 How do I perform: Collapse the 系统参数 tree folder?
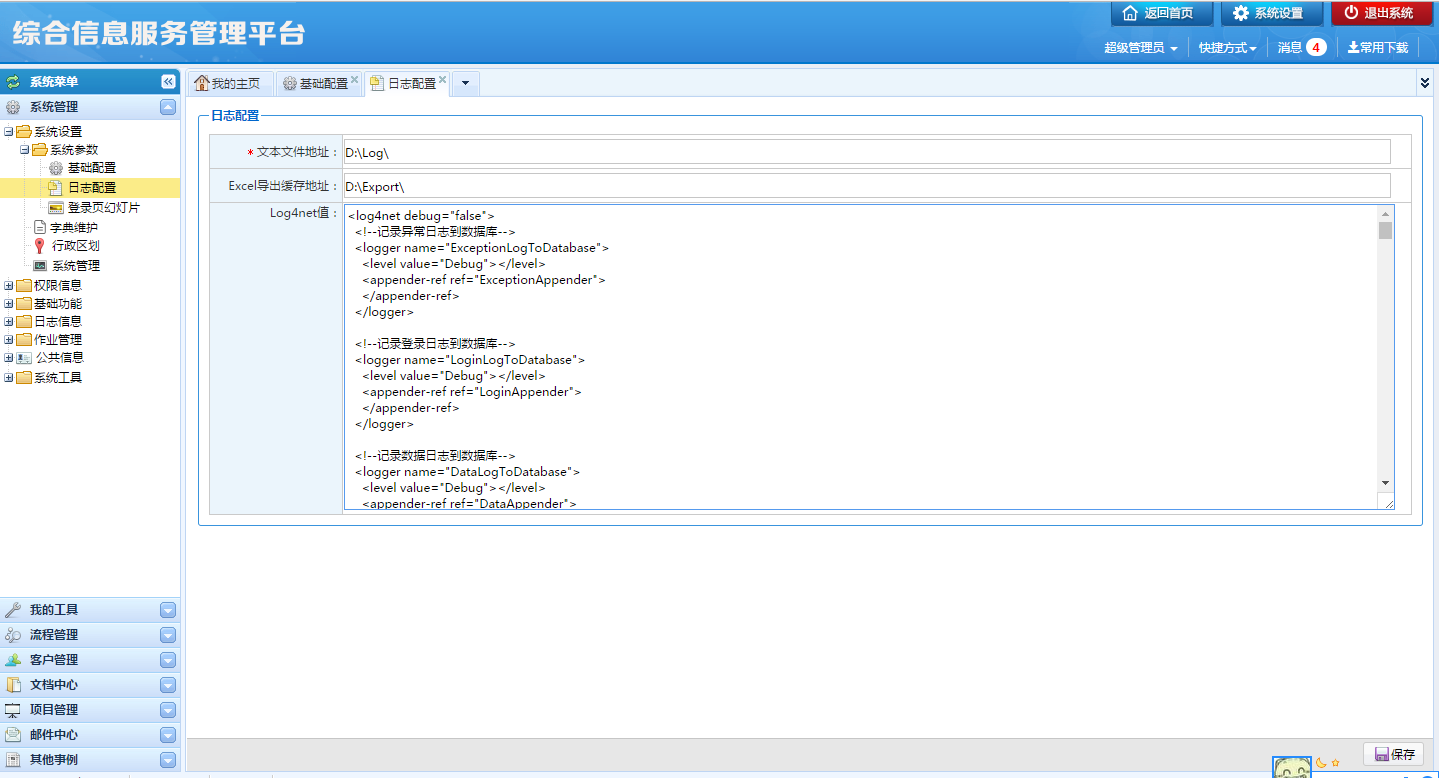25,150
